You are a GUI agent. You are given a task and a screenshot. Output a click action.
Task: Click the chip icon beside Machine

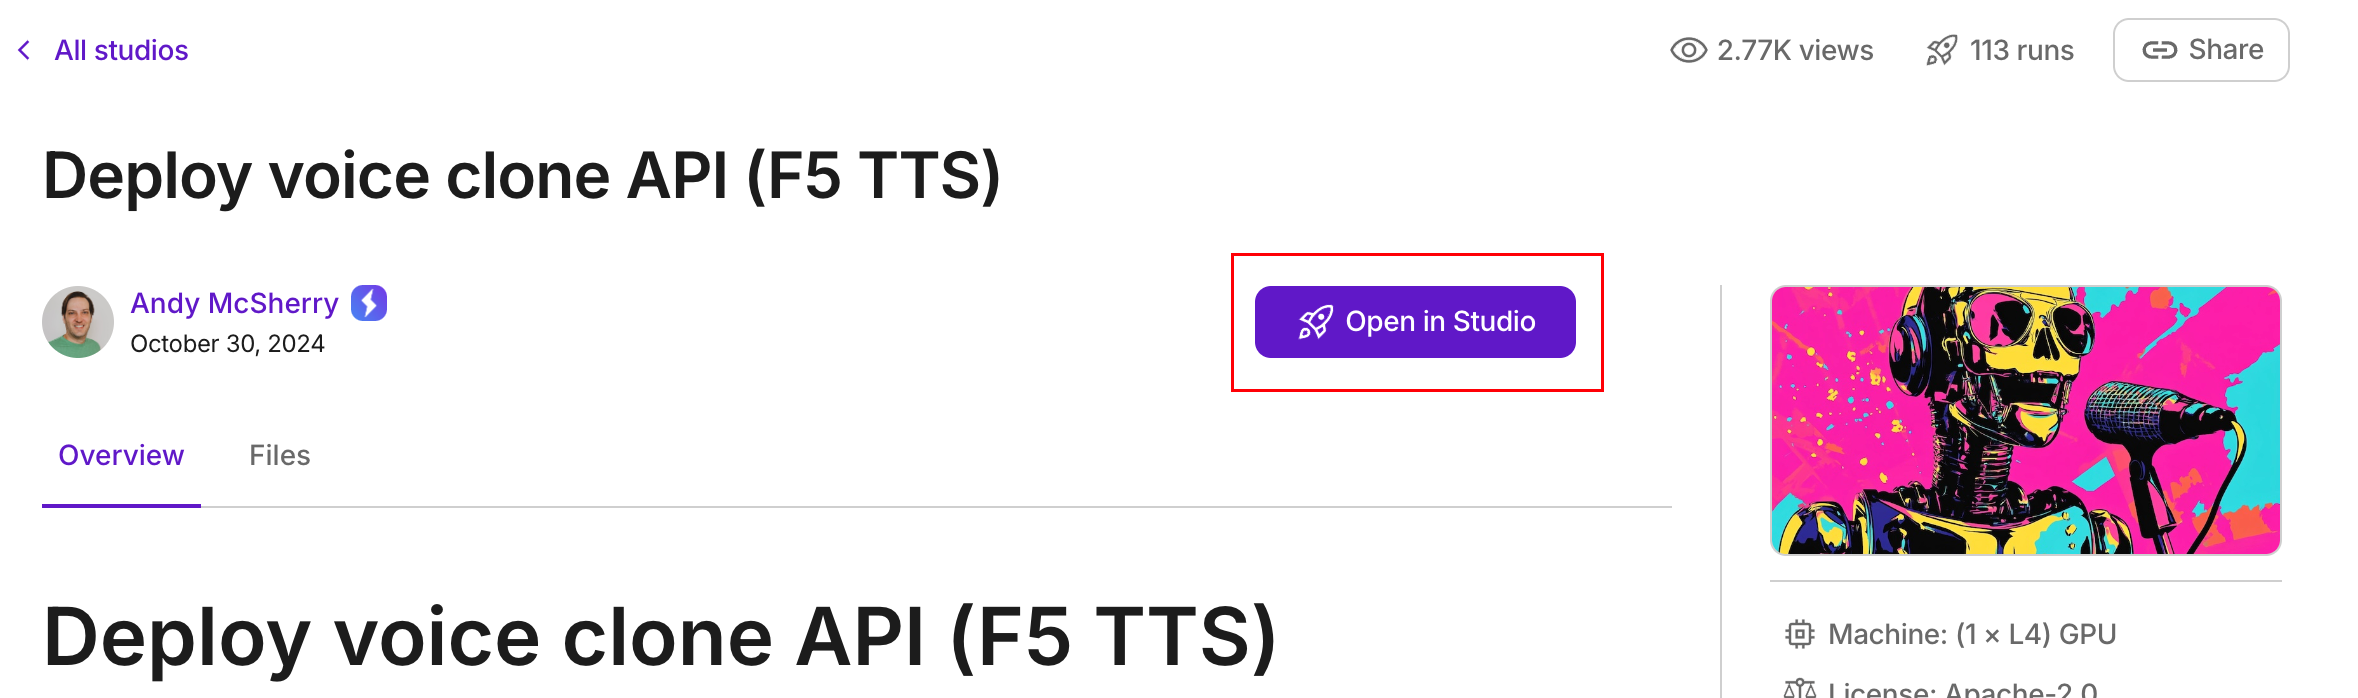pos(1799,634)
